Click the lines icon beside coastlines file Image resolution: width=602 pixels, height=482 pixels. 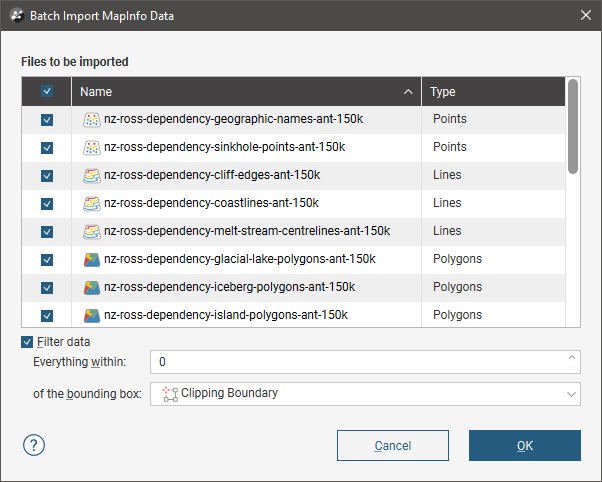(x=92, y=203)
